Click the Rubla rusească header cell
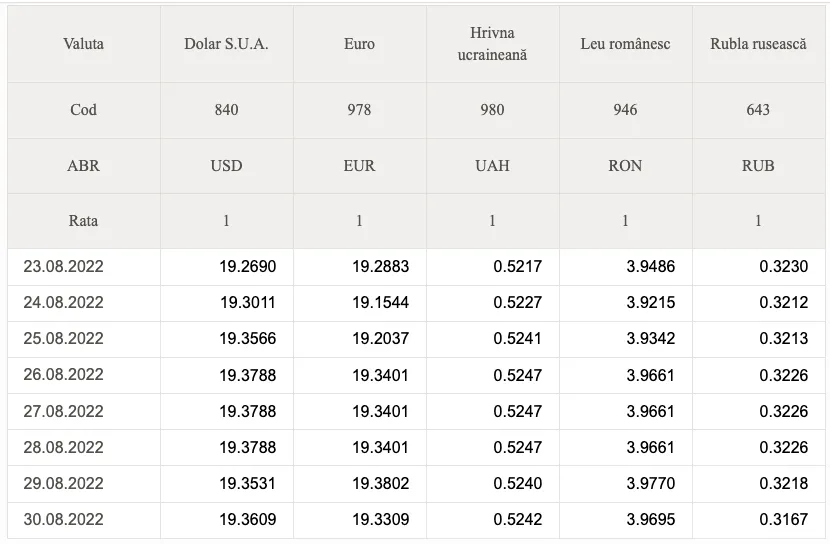The image size is (830, 544). click(758, 44)
